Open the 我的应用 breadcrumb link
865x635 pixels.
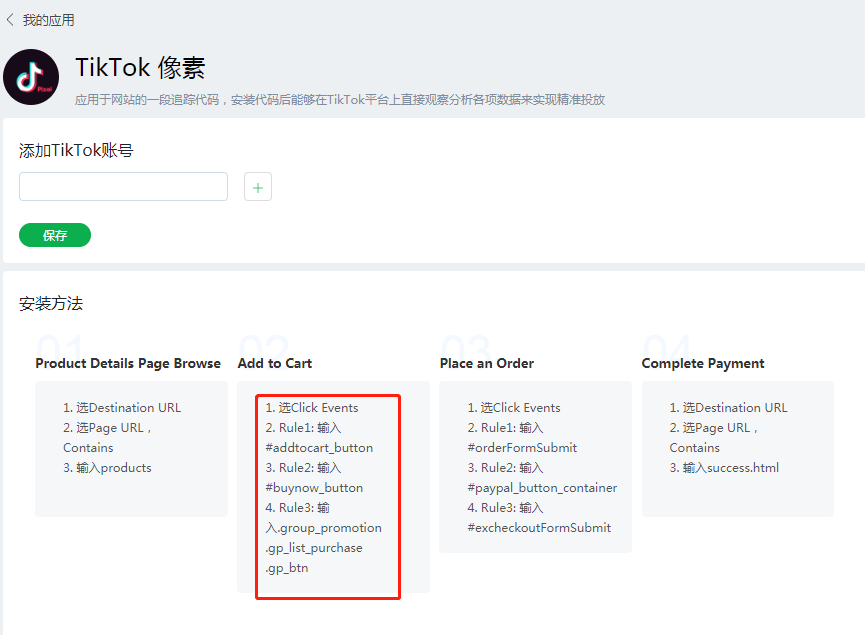[49, 20]
